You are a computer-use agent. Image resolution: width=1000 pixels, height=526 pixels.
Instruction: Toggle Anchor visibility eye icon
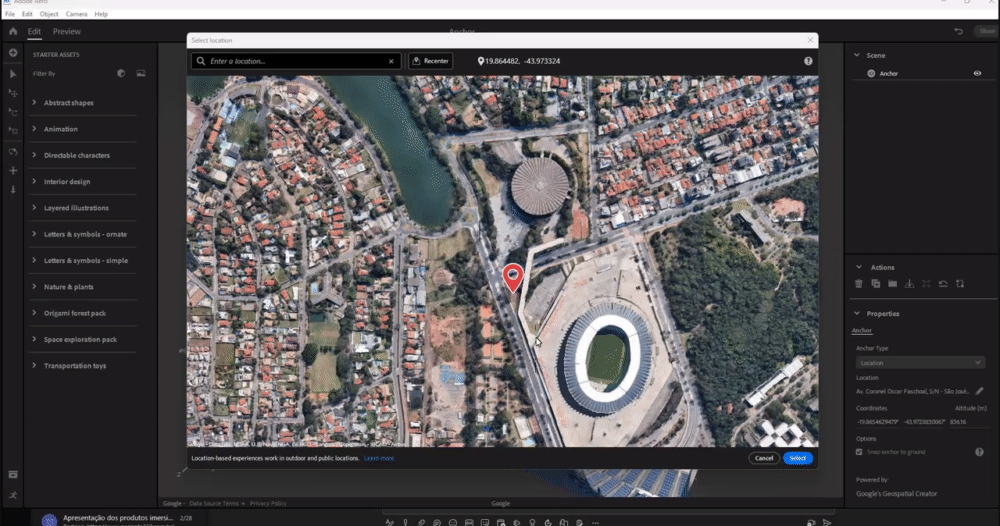[x=977, y=73]
